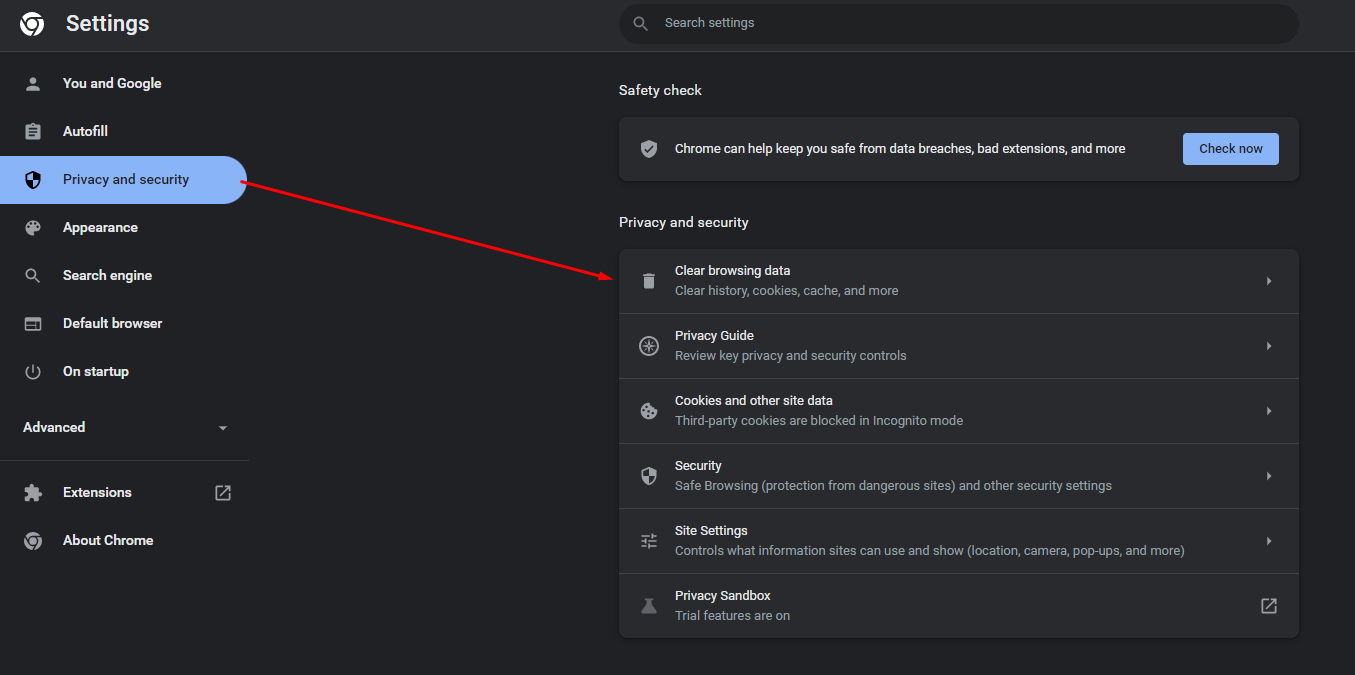Click 'Third-party cookies are blocked in Incognito mode'
The width and height of the screenshot is (1355, 675).
(819, 421)
